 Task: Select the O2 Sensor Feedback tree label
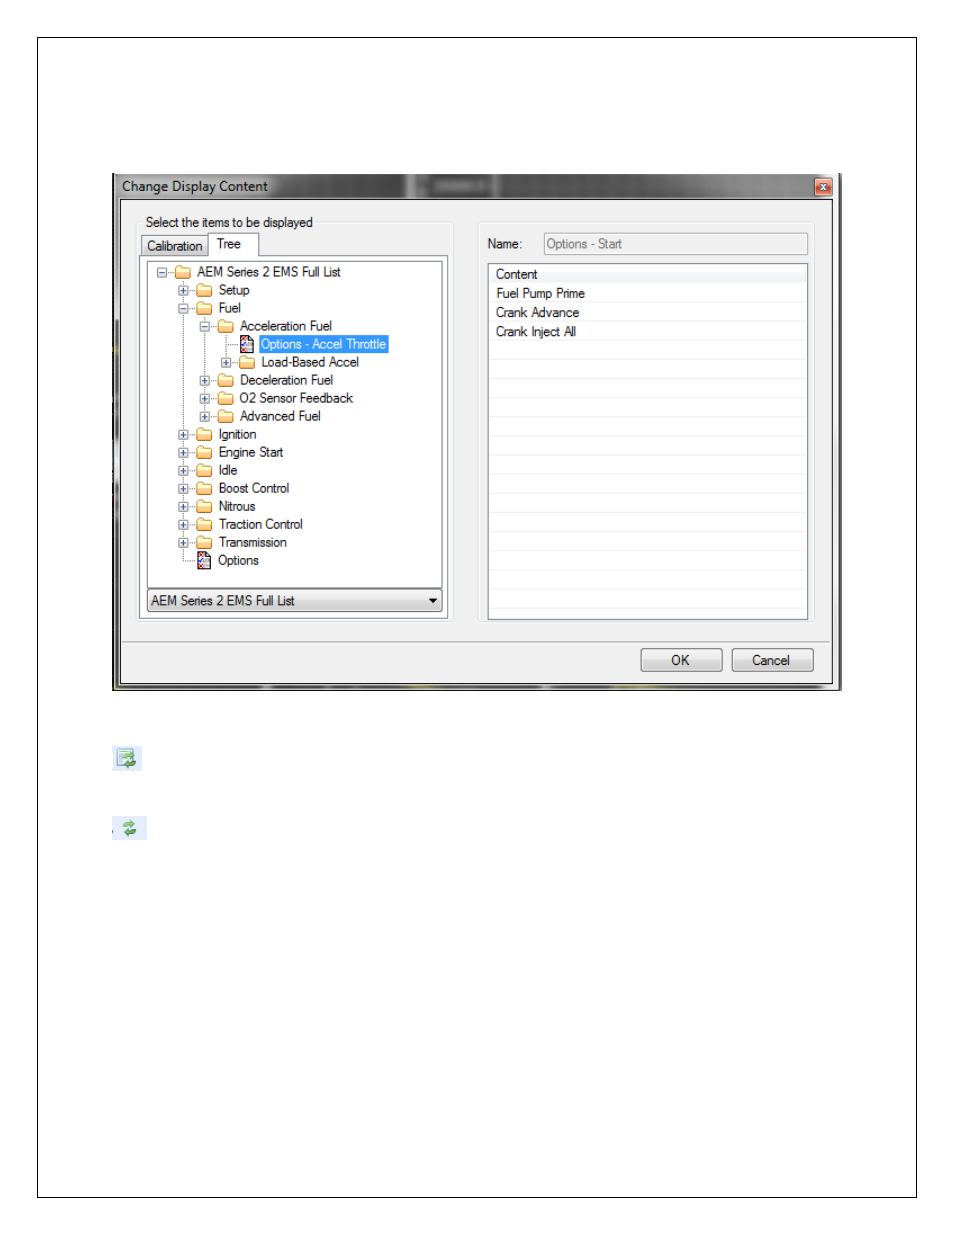[296, 398]
